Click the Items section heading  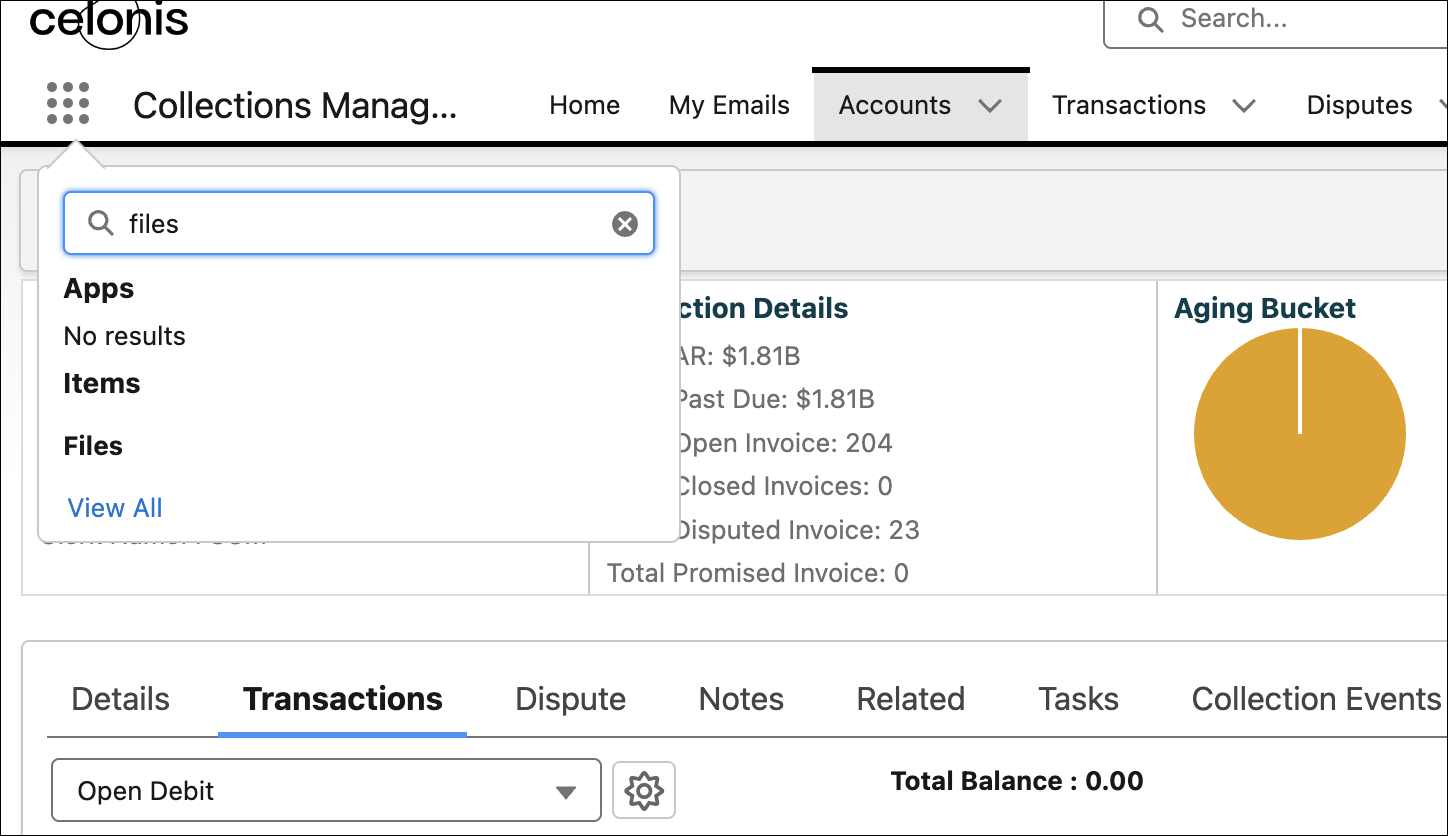pyautogui.click(x=102, y=384)
